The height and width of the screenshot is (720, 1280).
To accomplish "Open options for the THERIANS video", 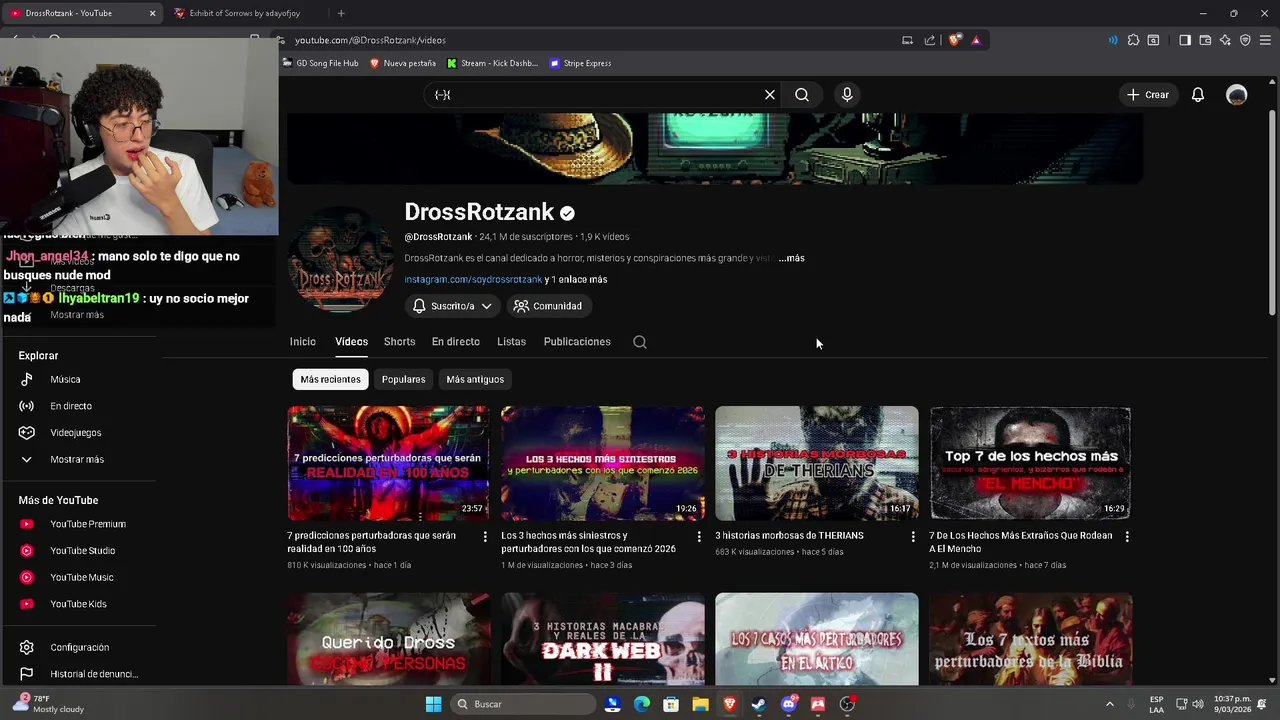I will click(x=913, y=537).
